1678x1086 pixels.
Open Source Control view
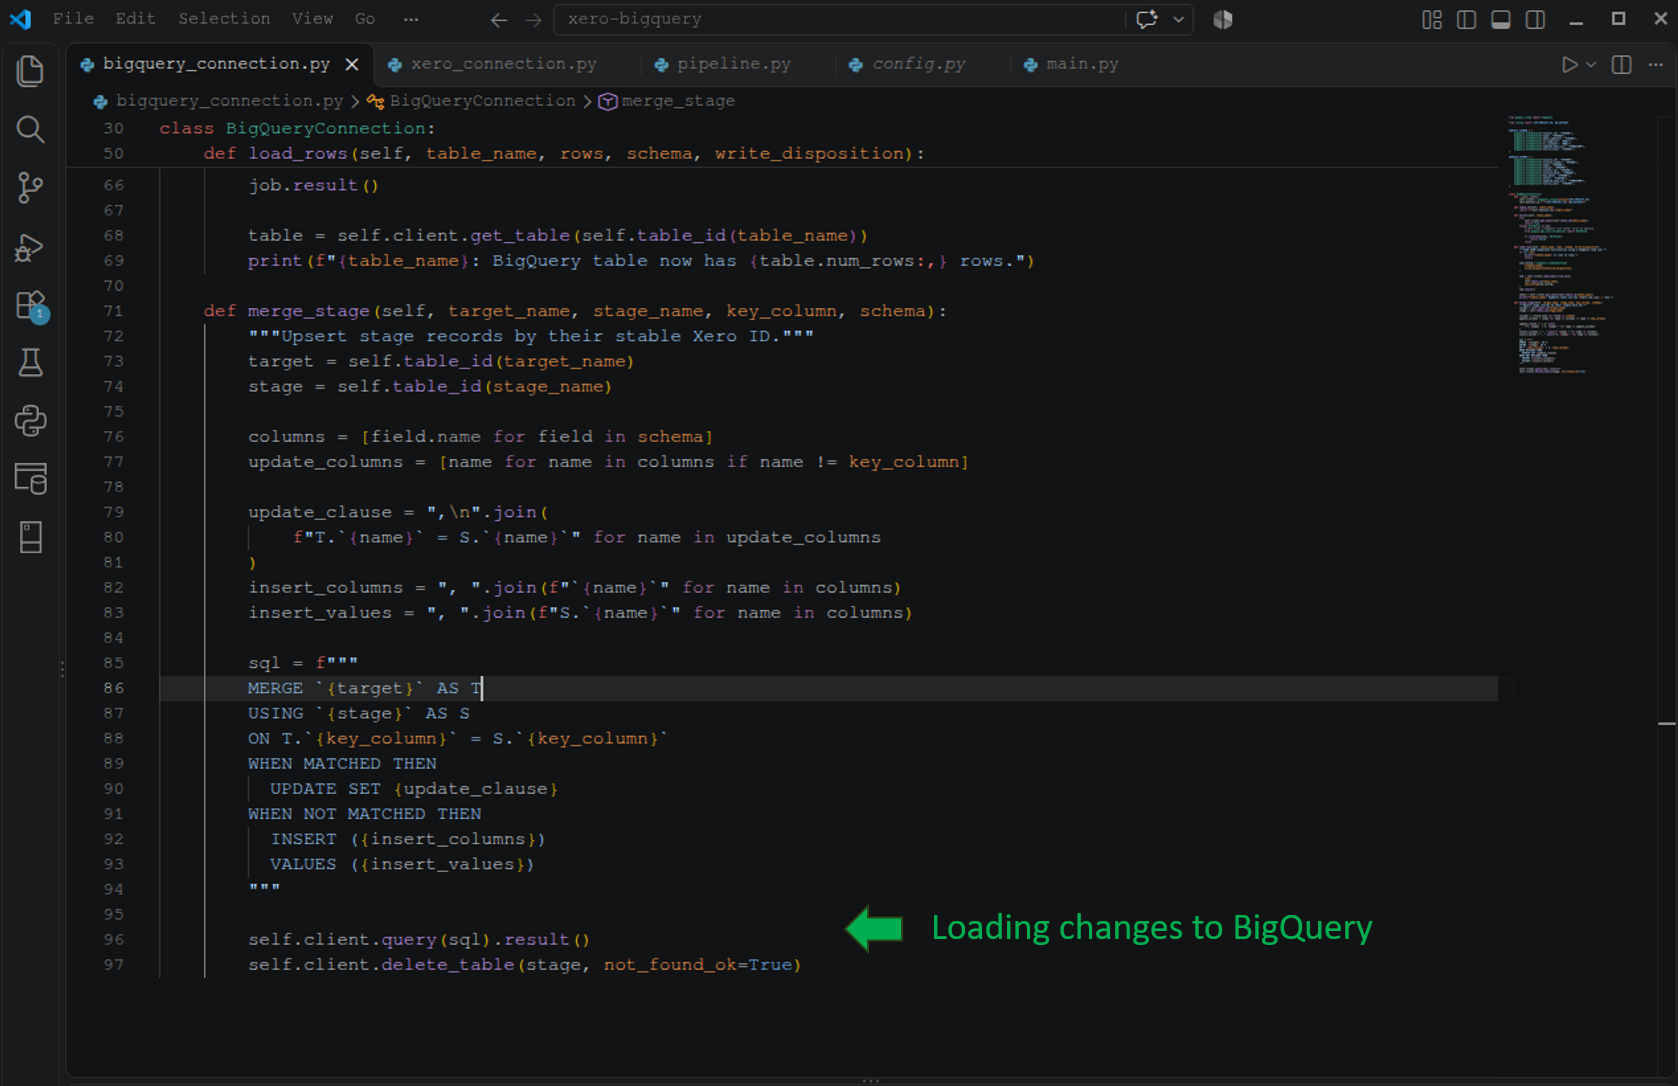pyautogui.click(x=30, y=187)
